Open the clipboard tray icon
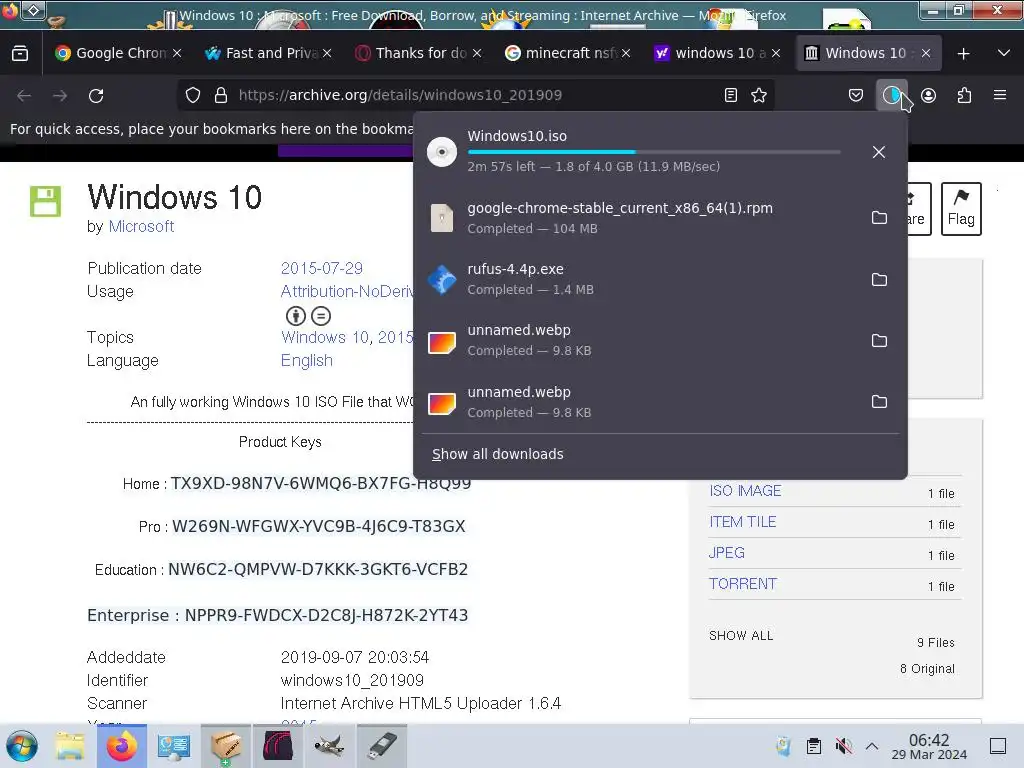1024x768 pixels. pos(814,746)
